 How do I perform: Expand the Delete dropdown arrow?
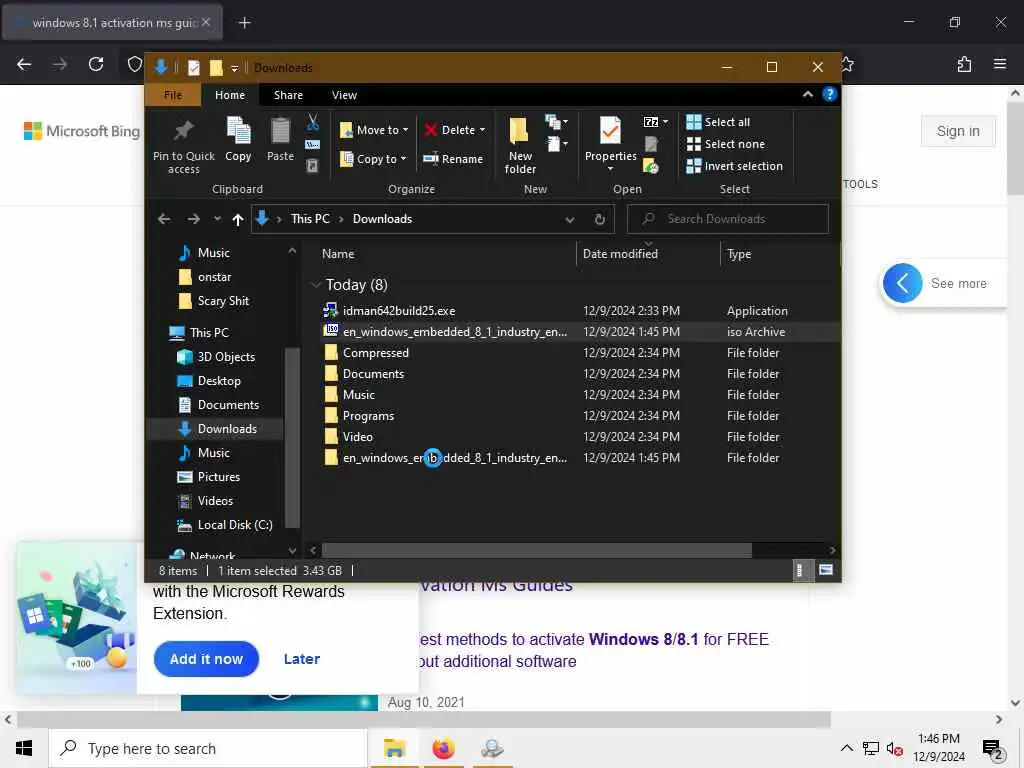483,130
